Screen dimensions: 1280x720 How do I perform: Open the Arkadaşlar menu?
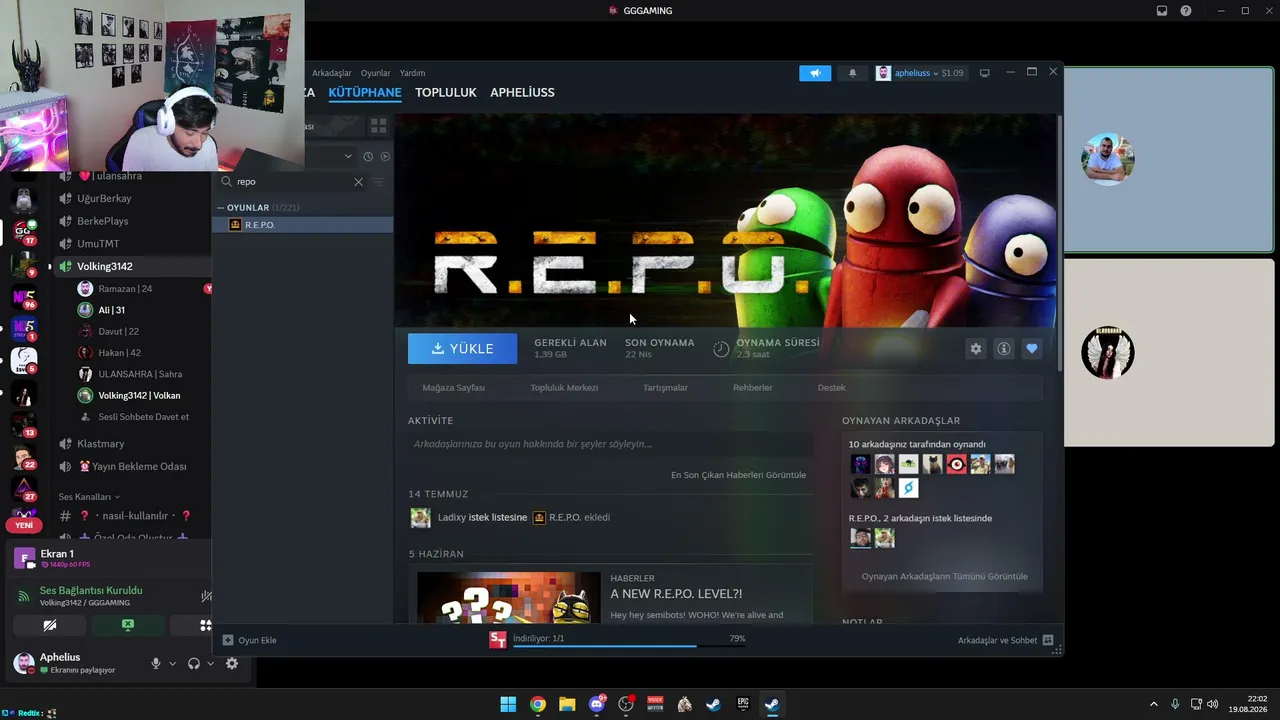332,73
